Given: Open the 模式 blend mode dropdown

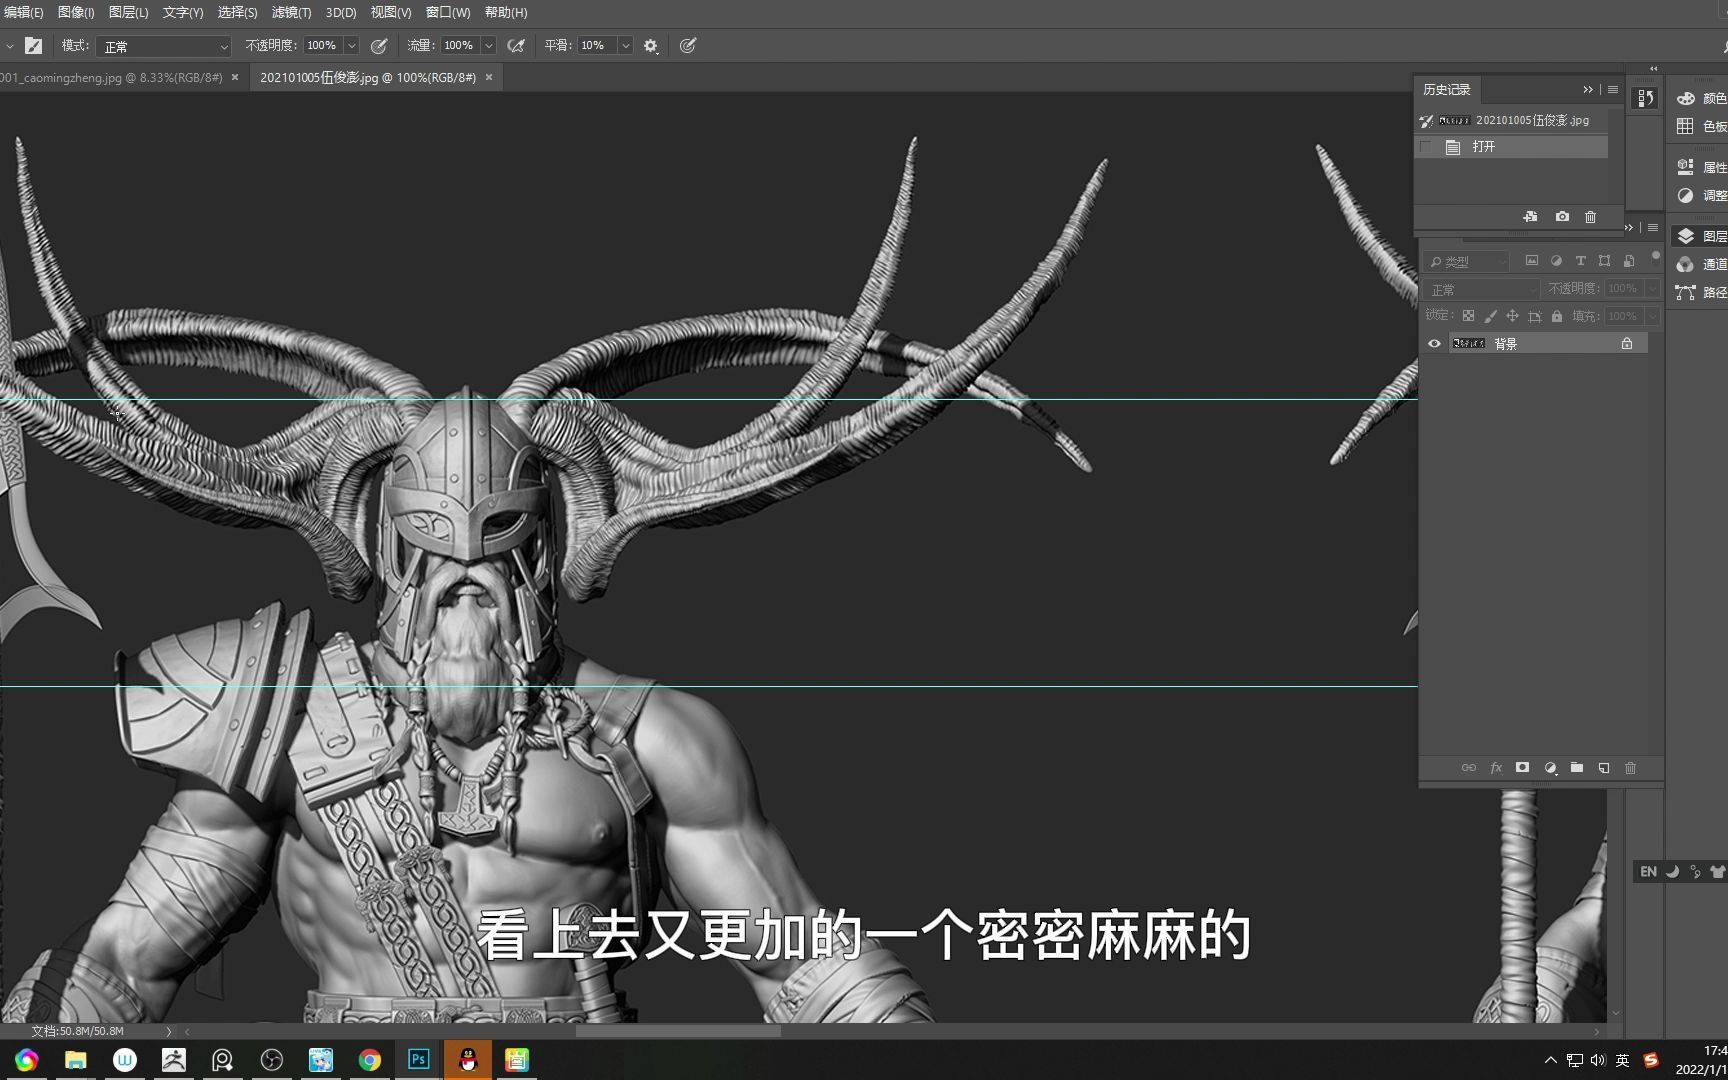Looking at the screenshot, I should [163, 45].
